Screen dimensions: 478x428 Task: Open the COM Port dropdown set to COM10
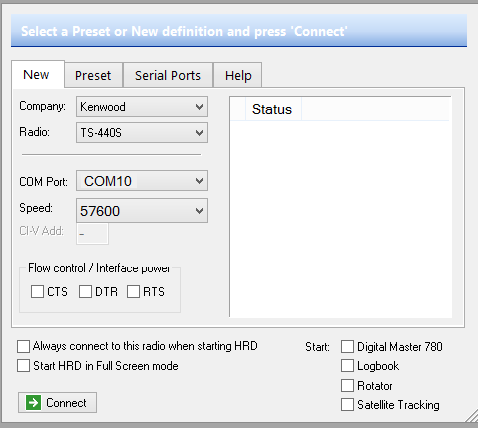[x=142, y=181]
